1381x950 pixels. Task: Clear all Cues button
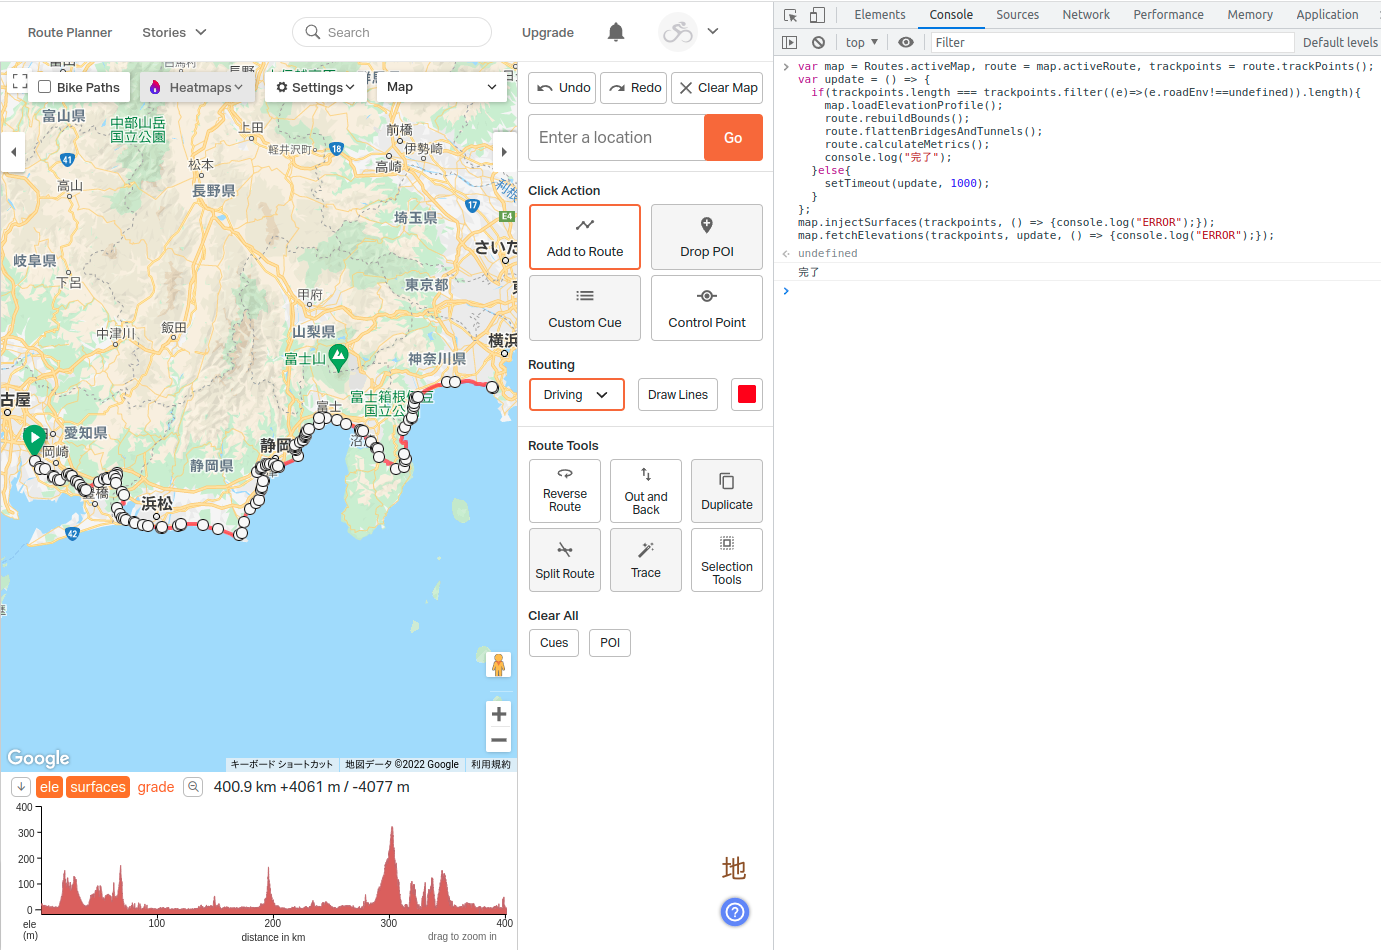coord(554,643)
